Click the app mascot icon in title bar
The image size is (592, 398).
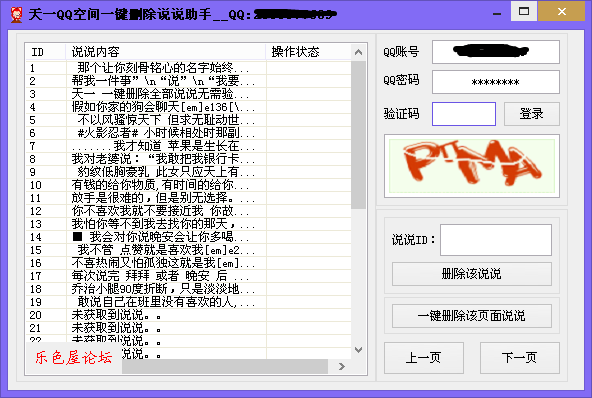pyautogui.click(x=16, y=14)
